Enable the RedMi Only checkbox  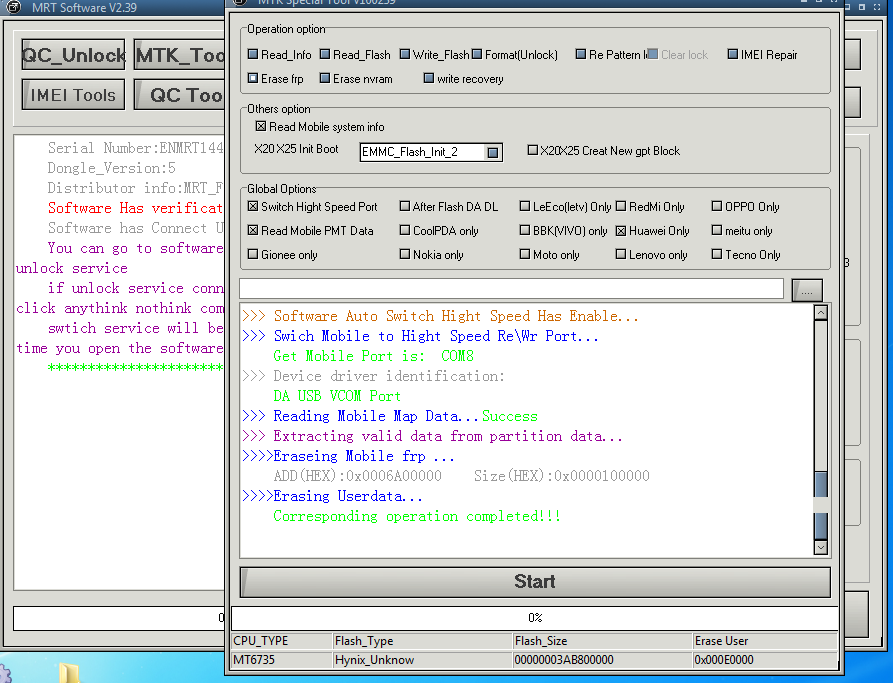[621, 206]
